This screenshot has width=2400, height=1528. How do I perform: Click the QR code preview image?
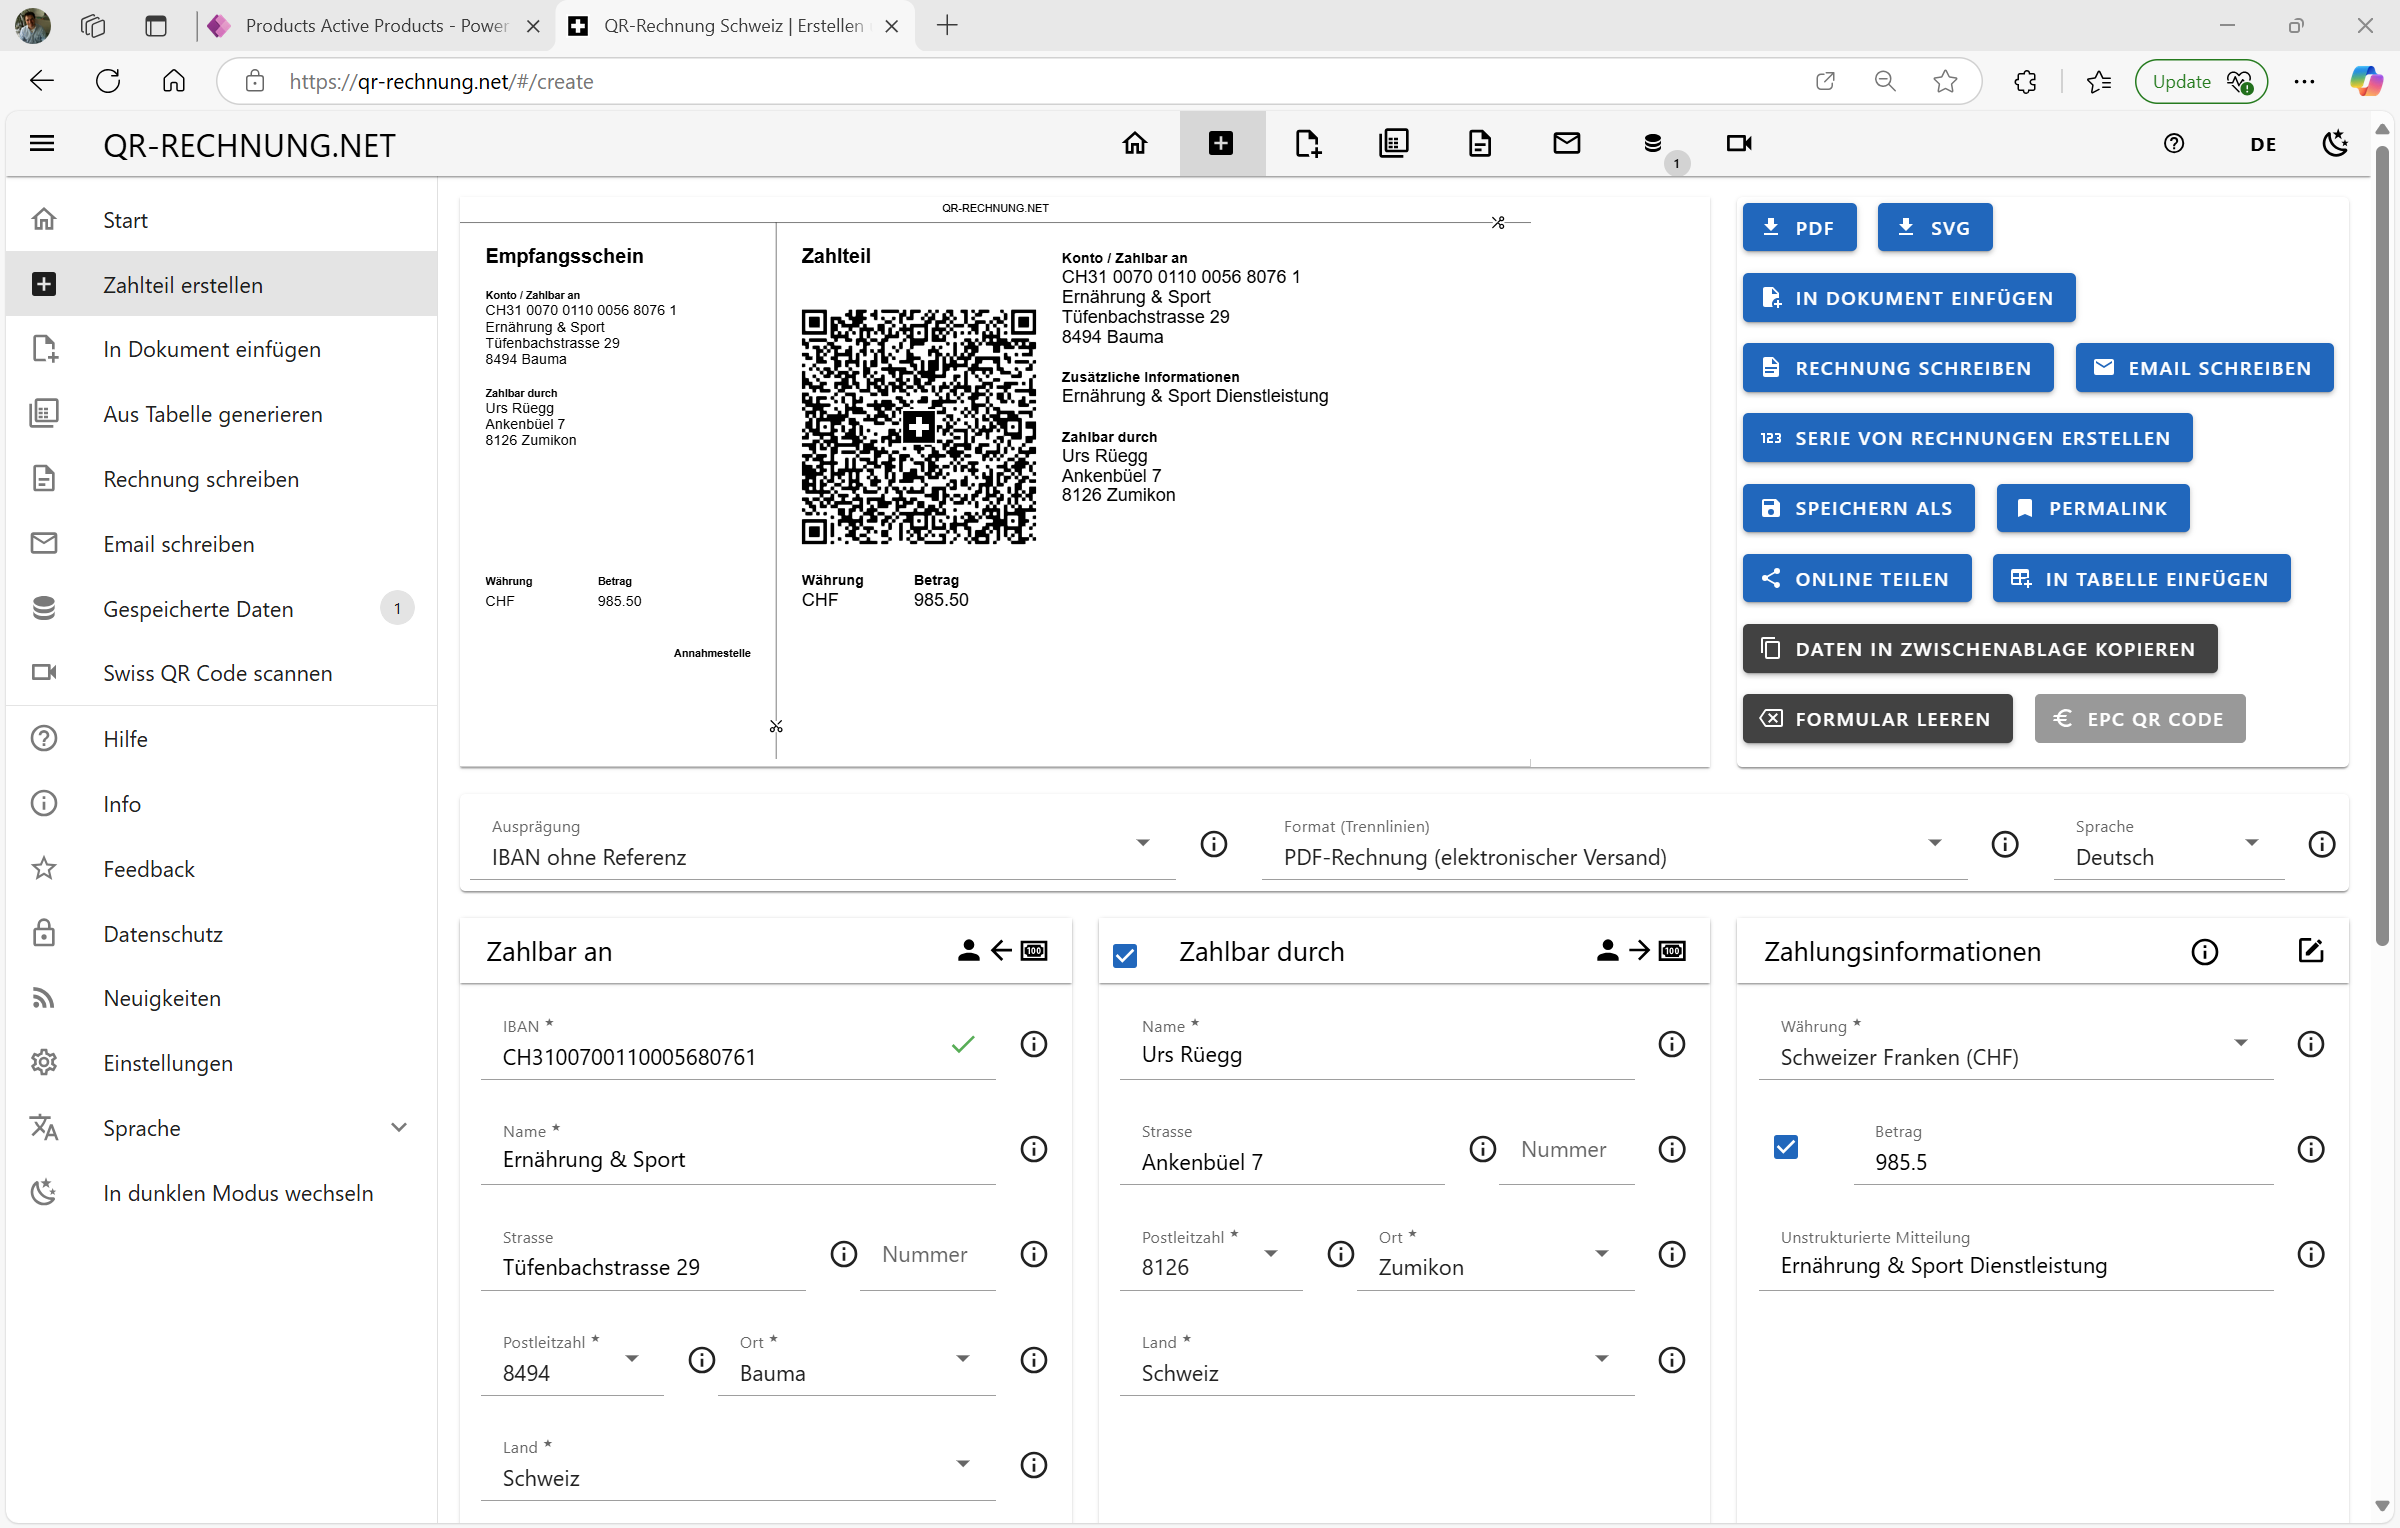click(x=918, y=427)
